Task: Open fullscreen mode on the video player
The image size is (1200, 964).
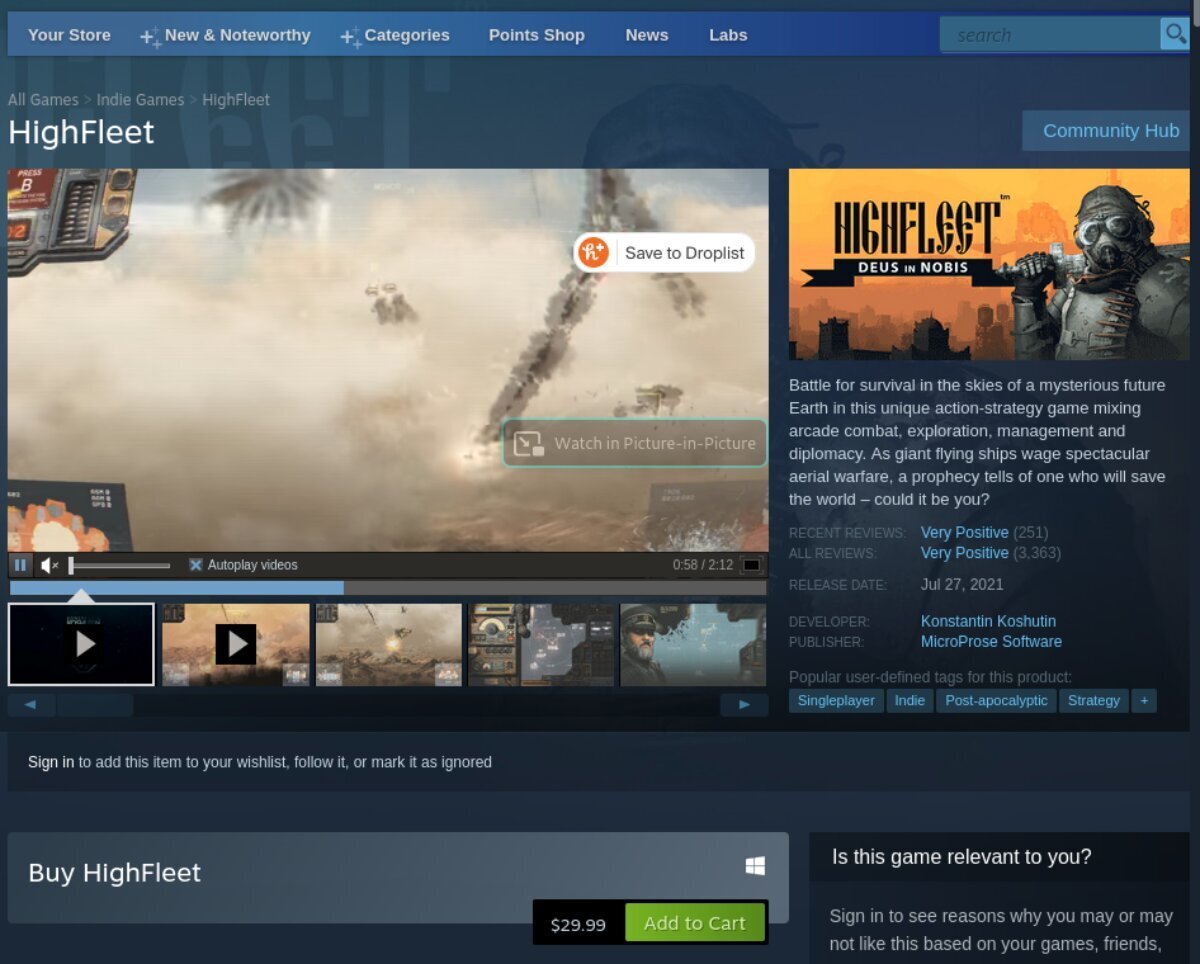Action: point(751,564)
